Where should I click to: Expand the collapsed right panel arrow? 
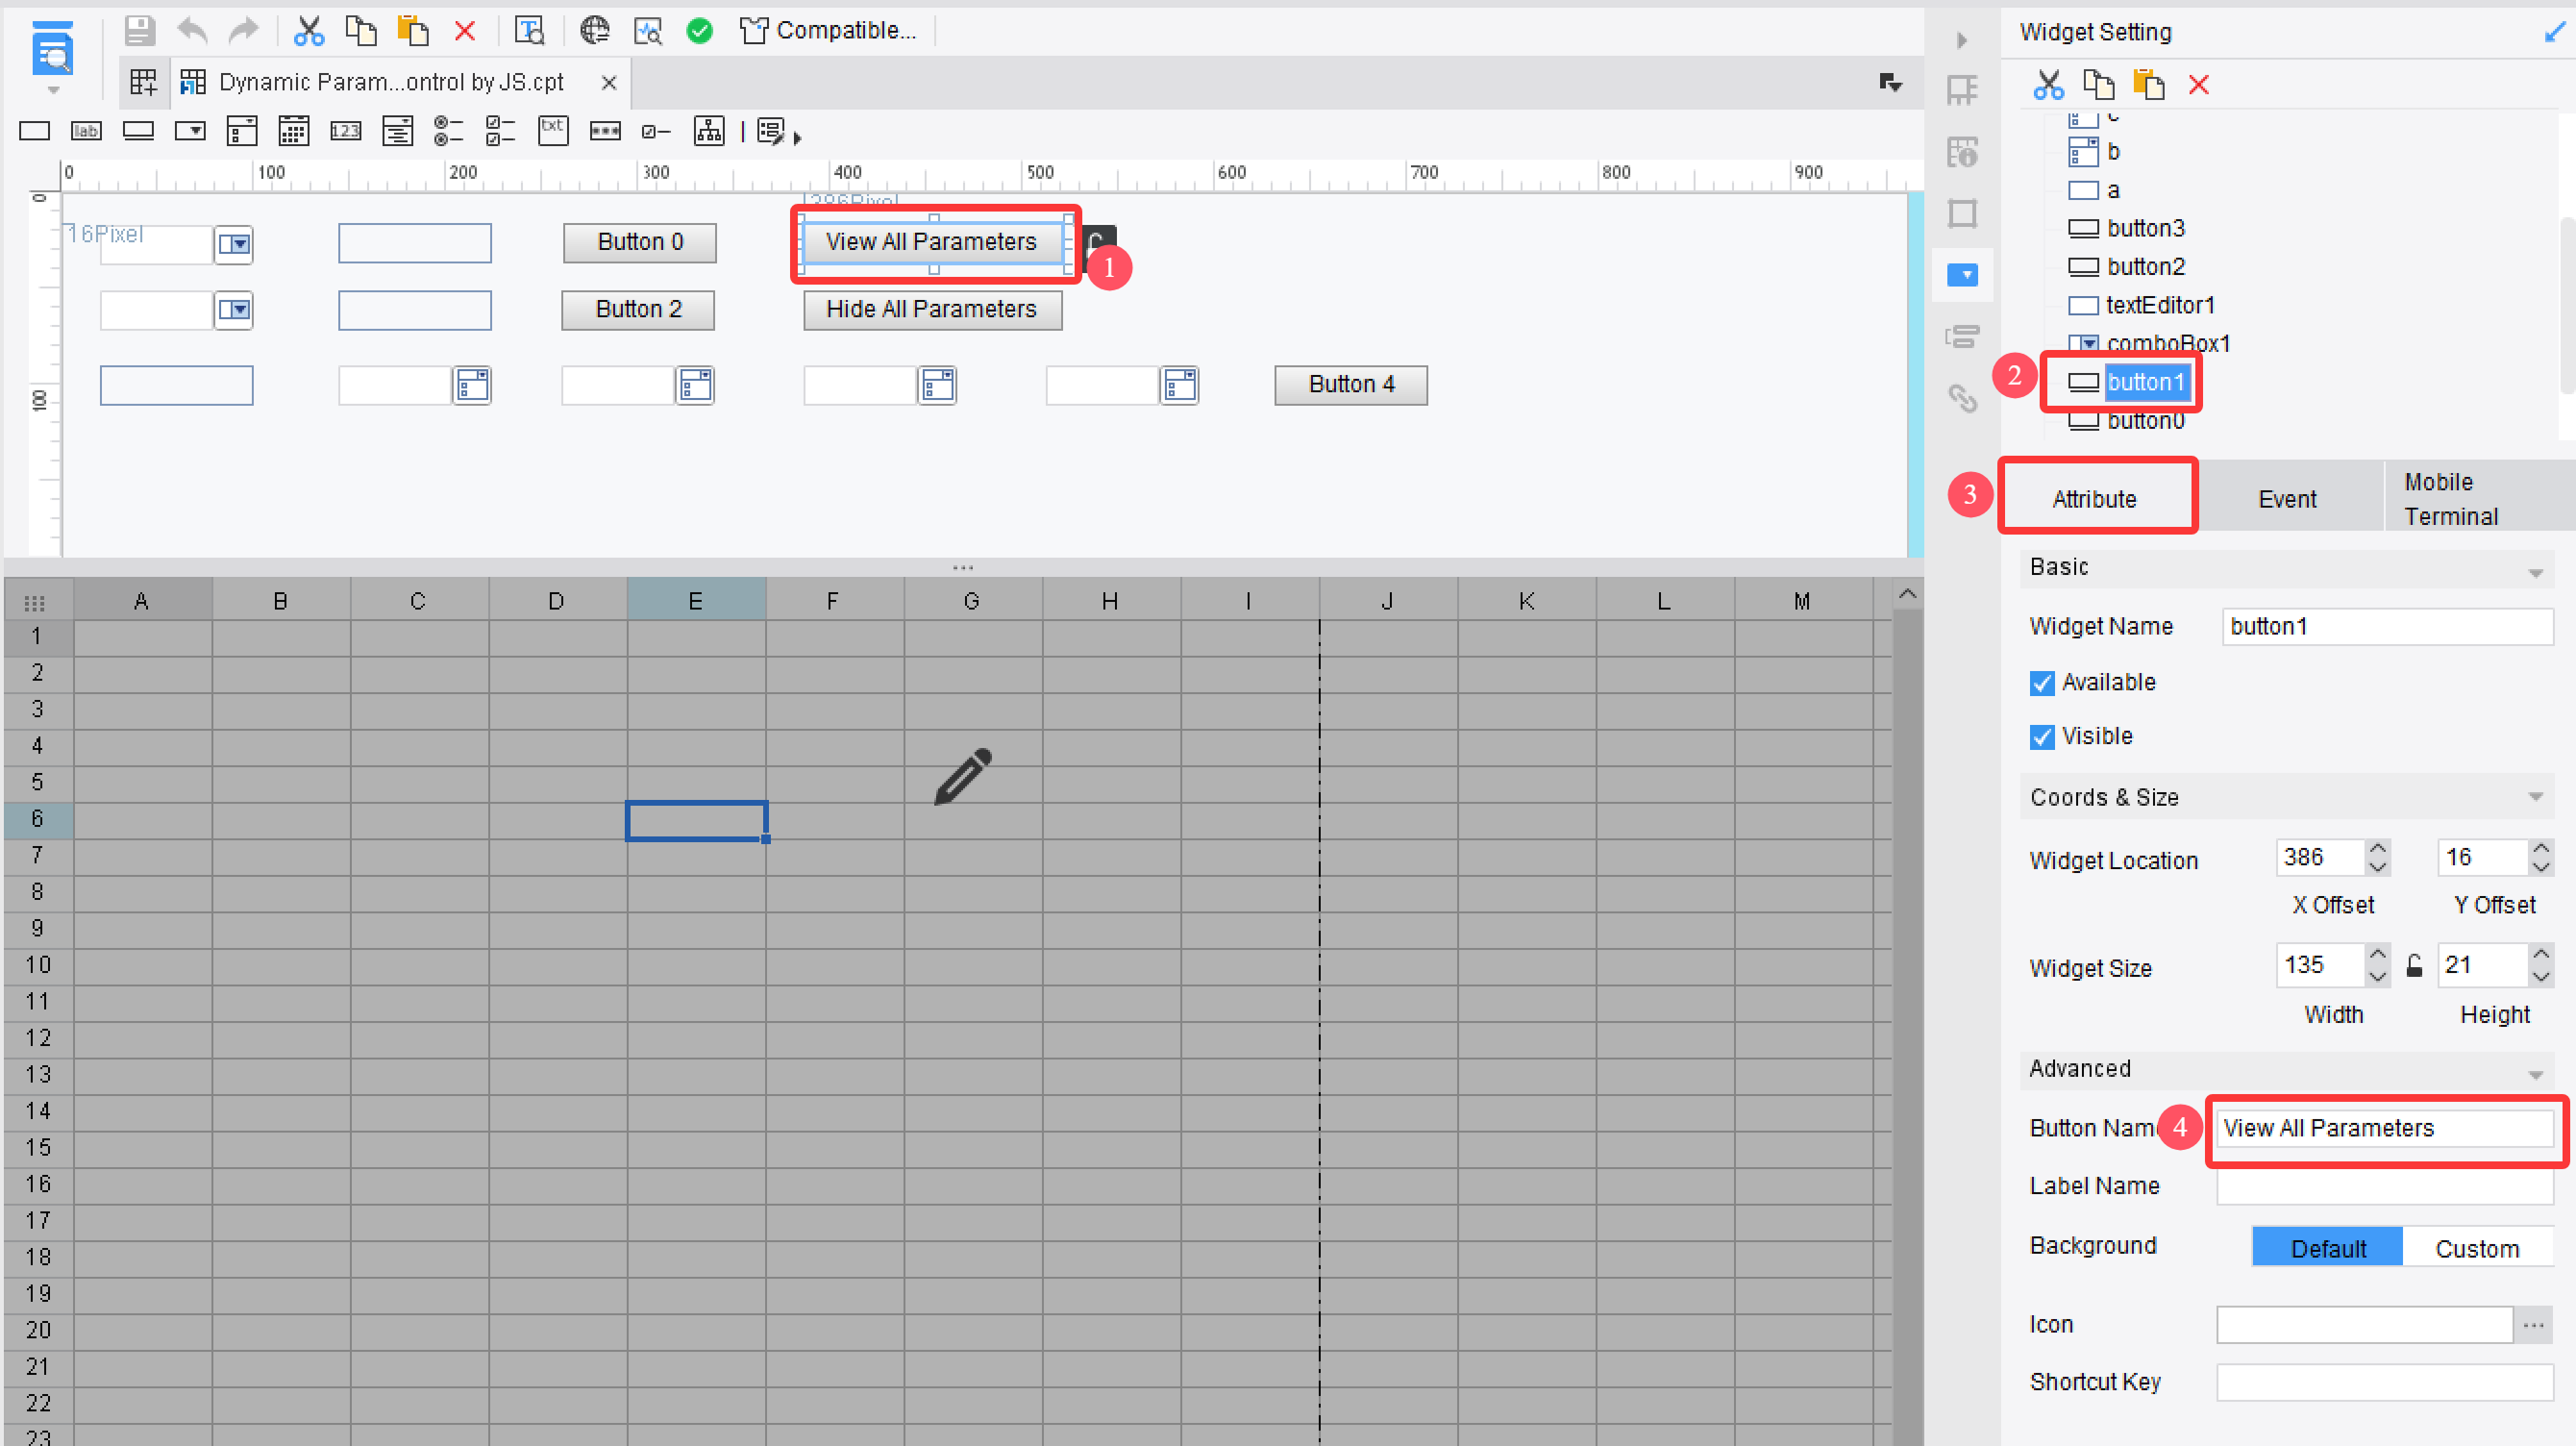[1962, 40]
